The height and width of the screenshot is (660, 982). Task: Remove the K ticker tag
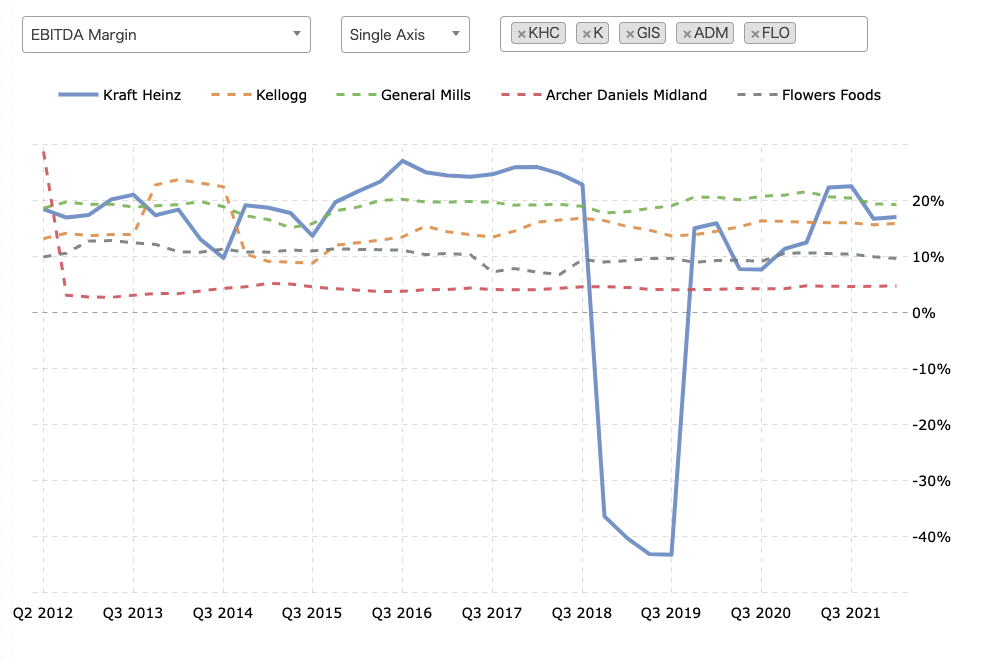586,34
